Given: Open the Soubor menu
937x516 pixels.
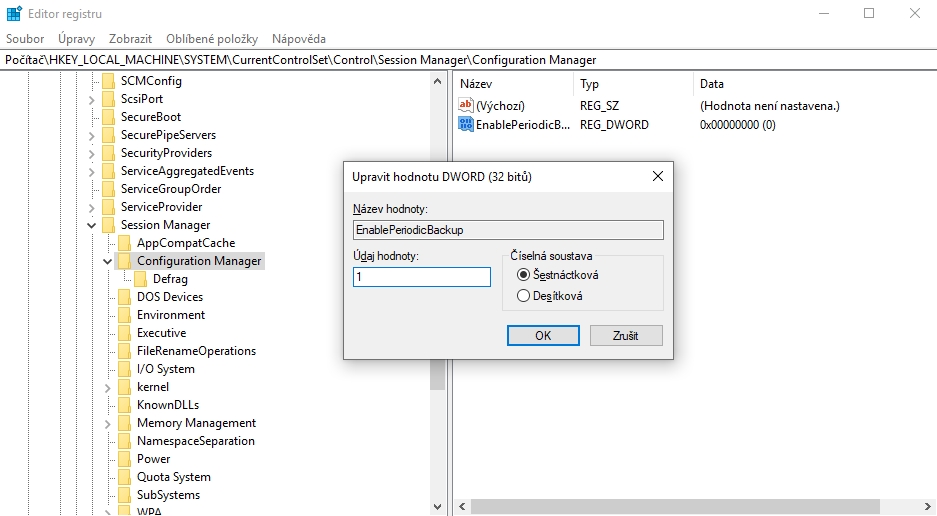Looking at the screenshot, I should click(x=25, y=39).
